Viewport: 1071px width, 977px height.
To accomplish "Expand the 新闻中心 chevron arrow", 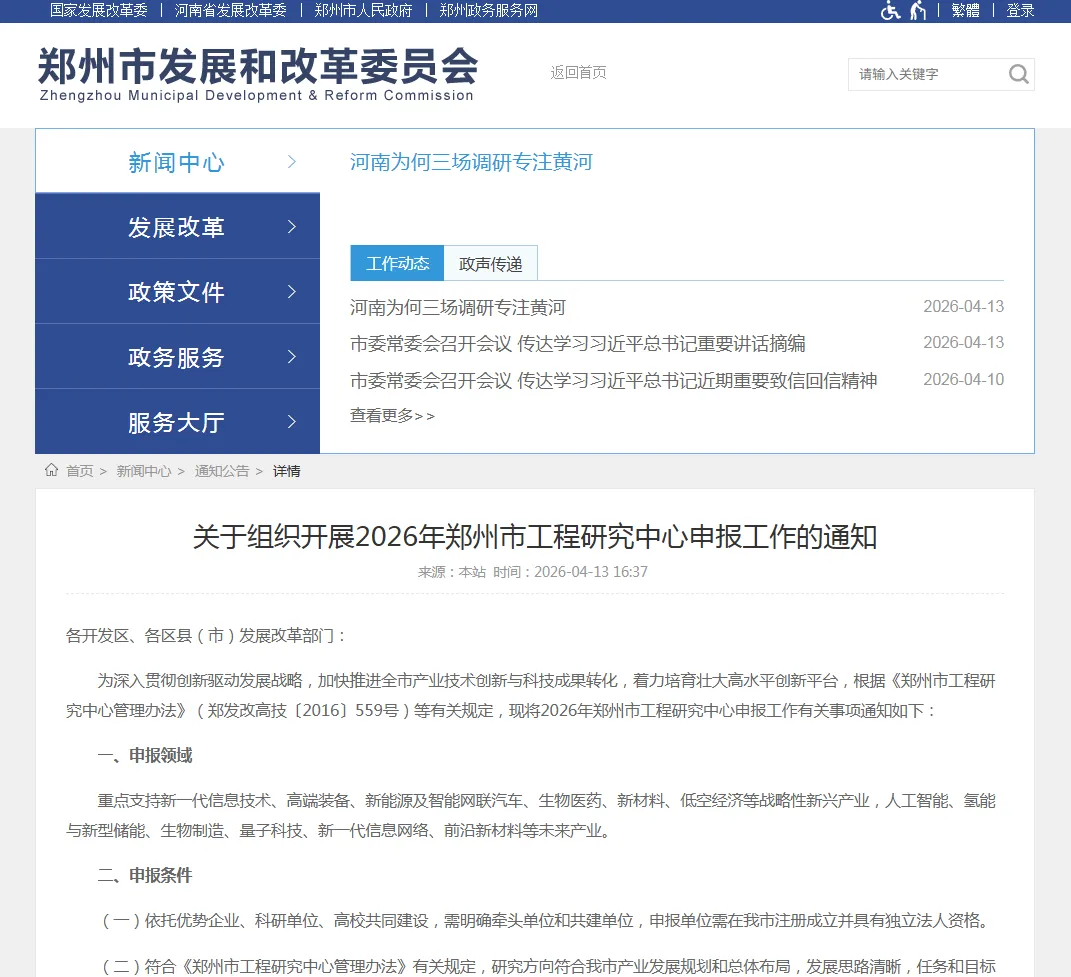I will click(x=292, y=162).
